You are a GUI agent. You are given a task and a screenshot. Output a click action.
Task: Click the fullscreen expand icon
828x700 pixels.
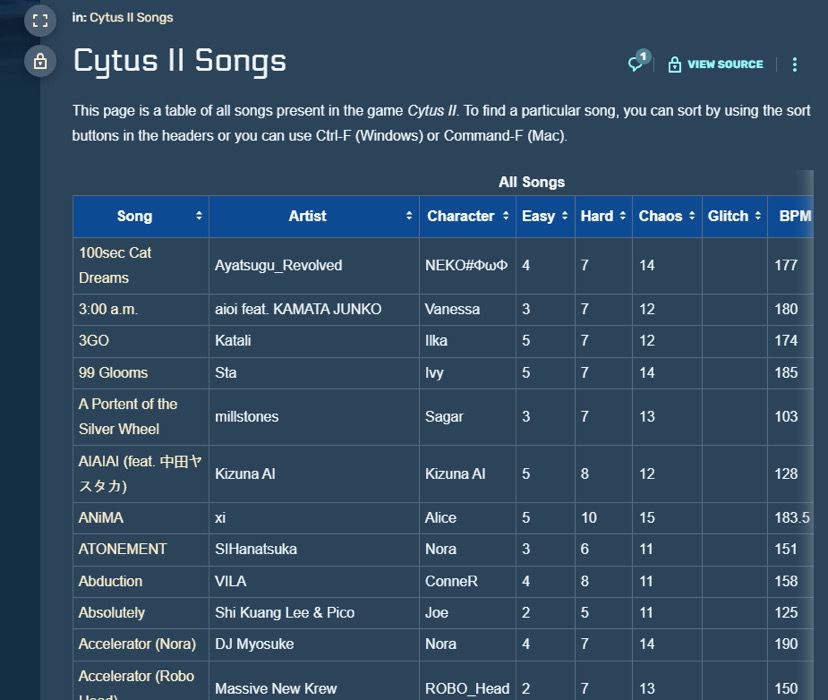pos(40,20)
